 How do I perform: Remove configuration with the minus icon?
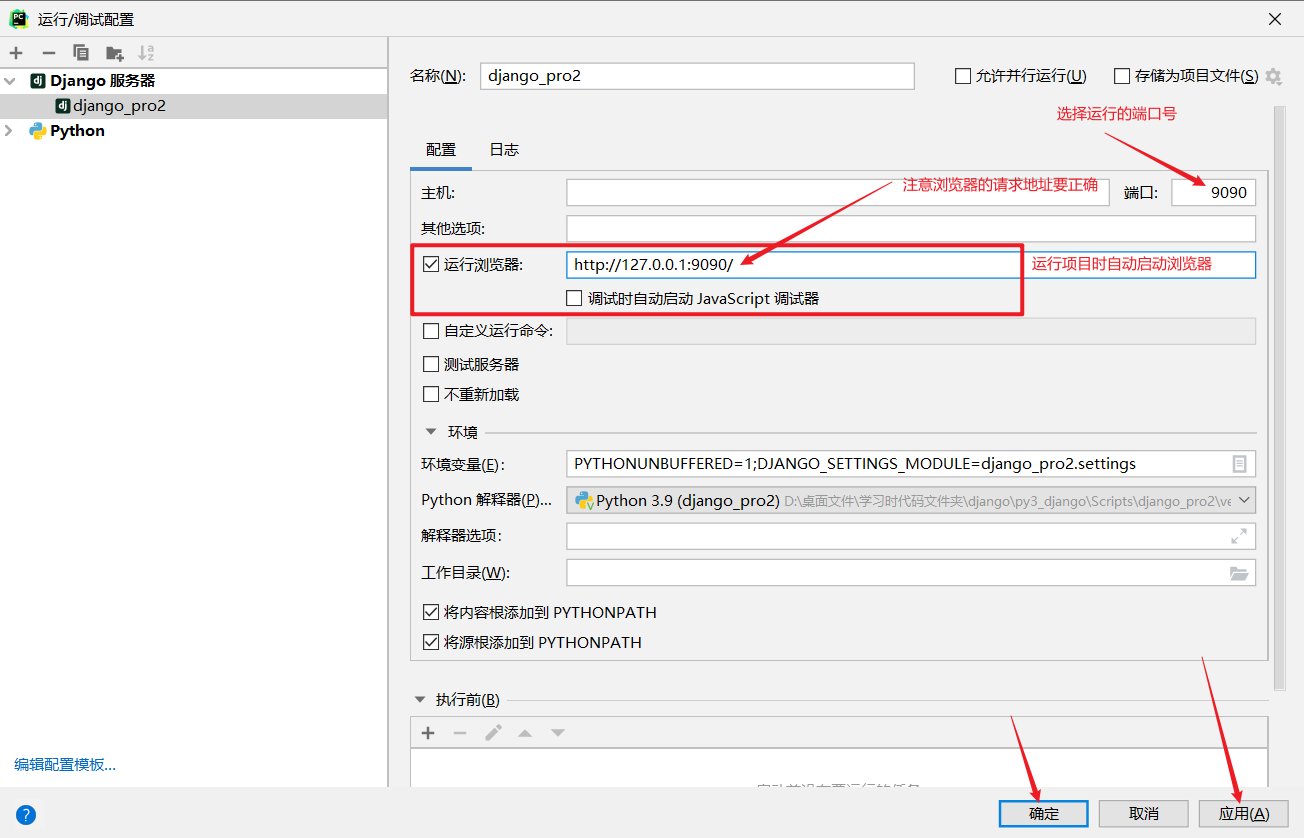48,53
